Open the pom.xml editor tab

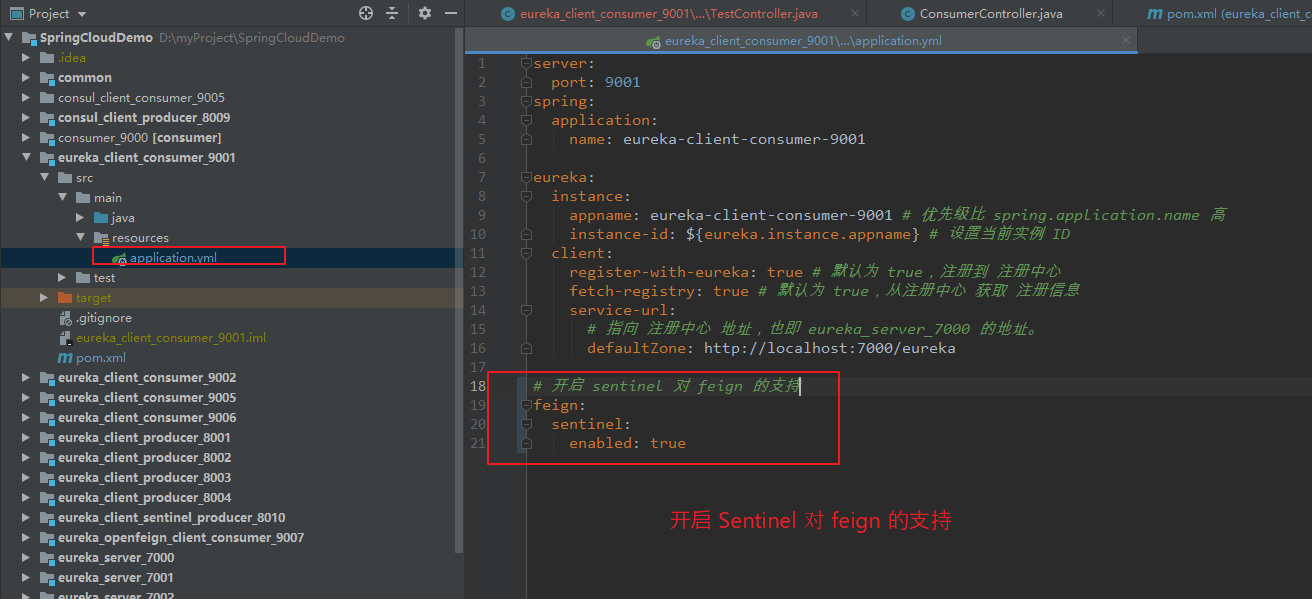click(x=1230, y=14)
